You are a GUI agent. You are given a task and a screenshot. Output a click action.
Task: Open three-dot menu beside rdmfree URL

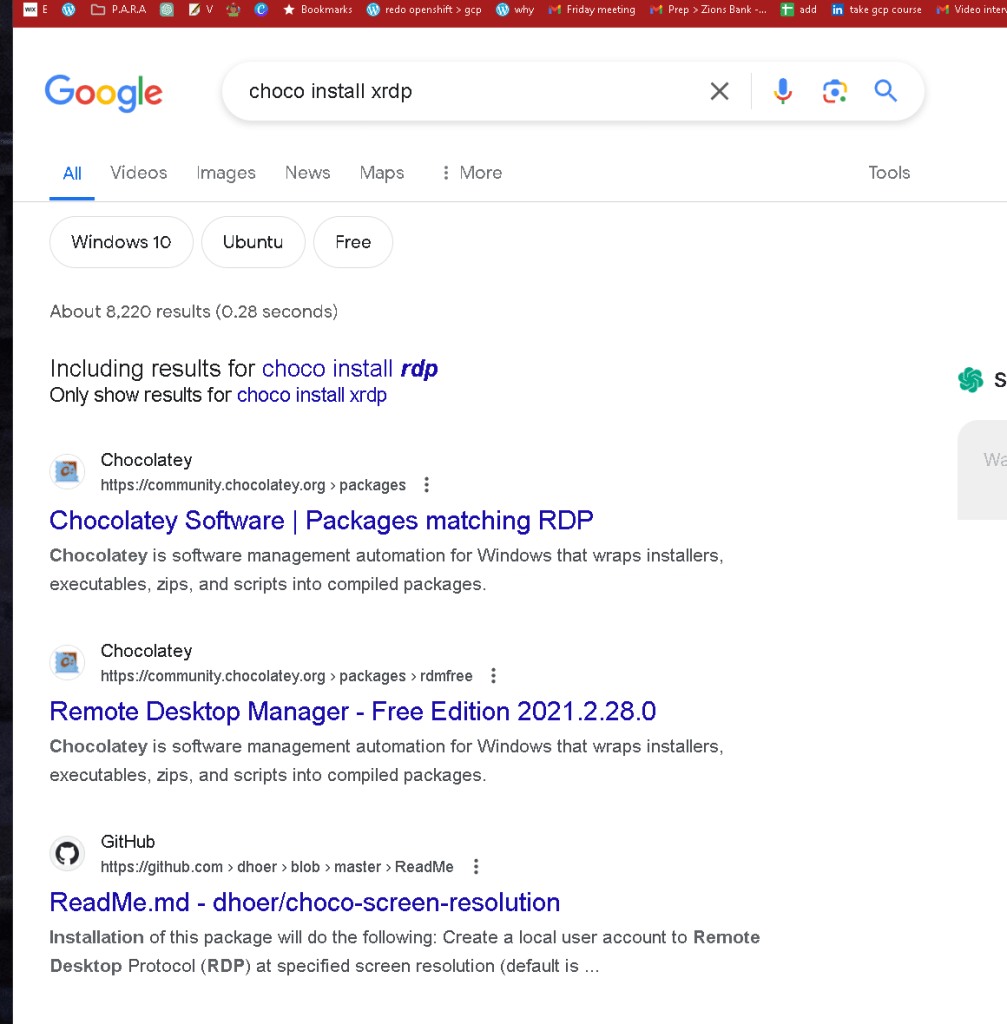tap(493, 675)
